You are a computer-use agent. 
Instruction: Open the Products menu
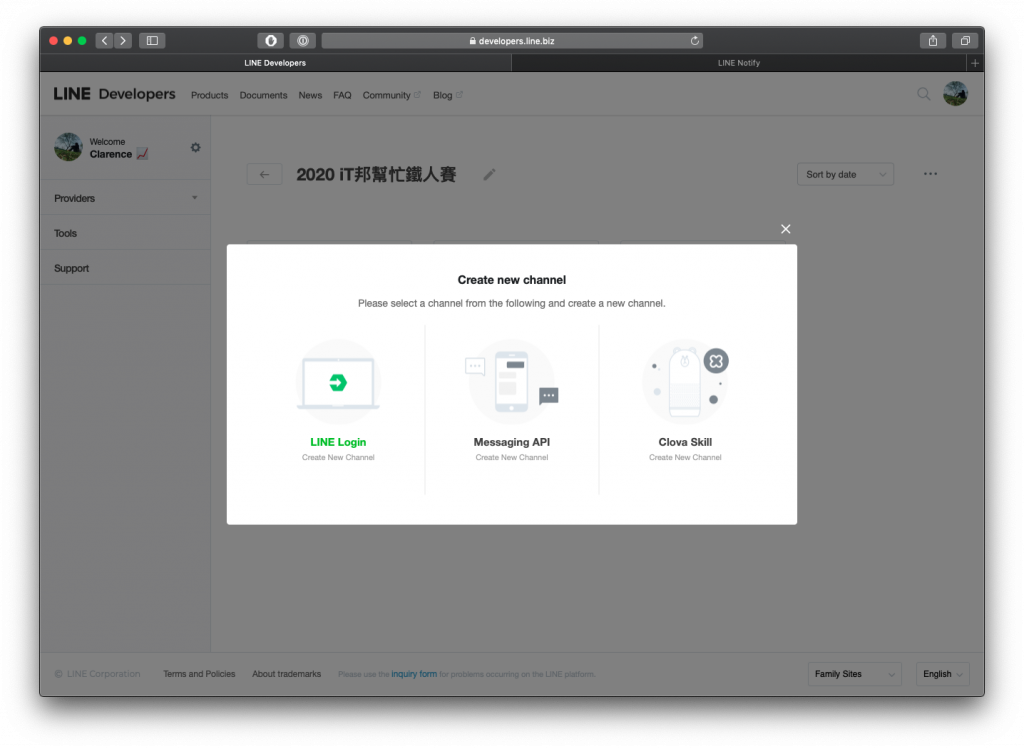coord(210,95)
